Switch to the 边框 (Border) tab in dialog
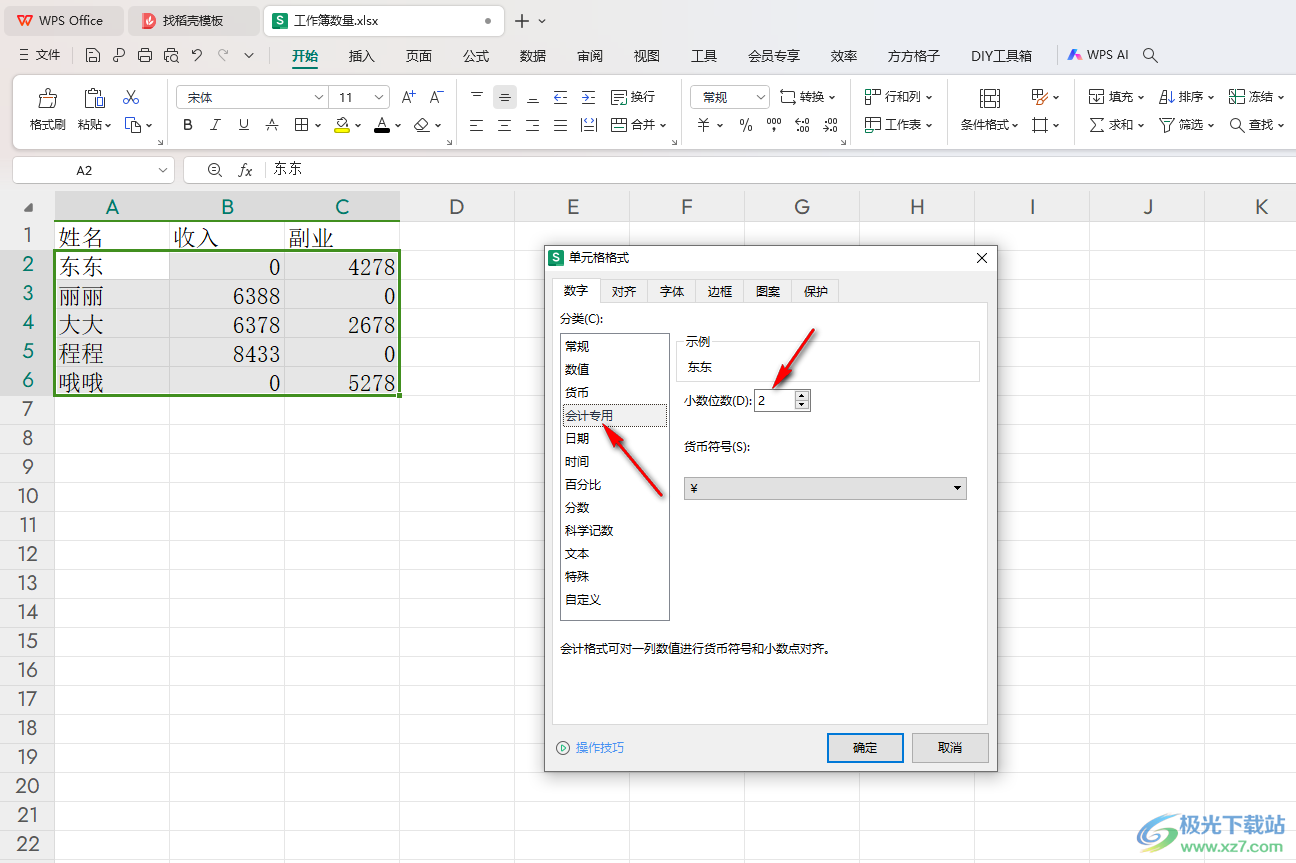The height and width of the screenshot is (863, 1296). pyautogui.click(x=720, y=291)
